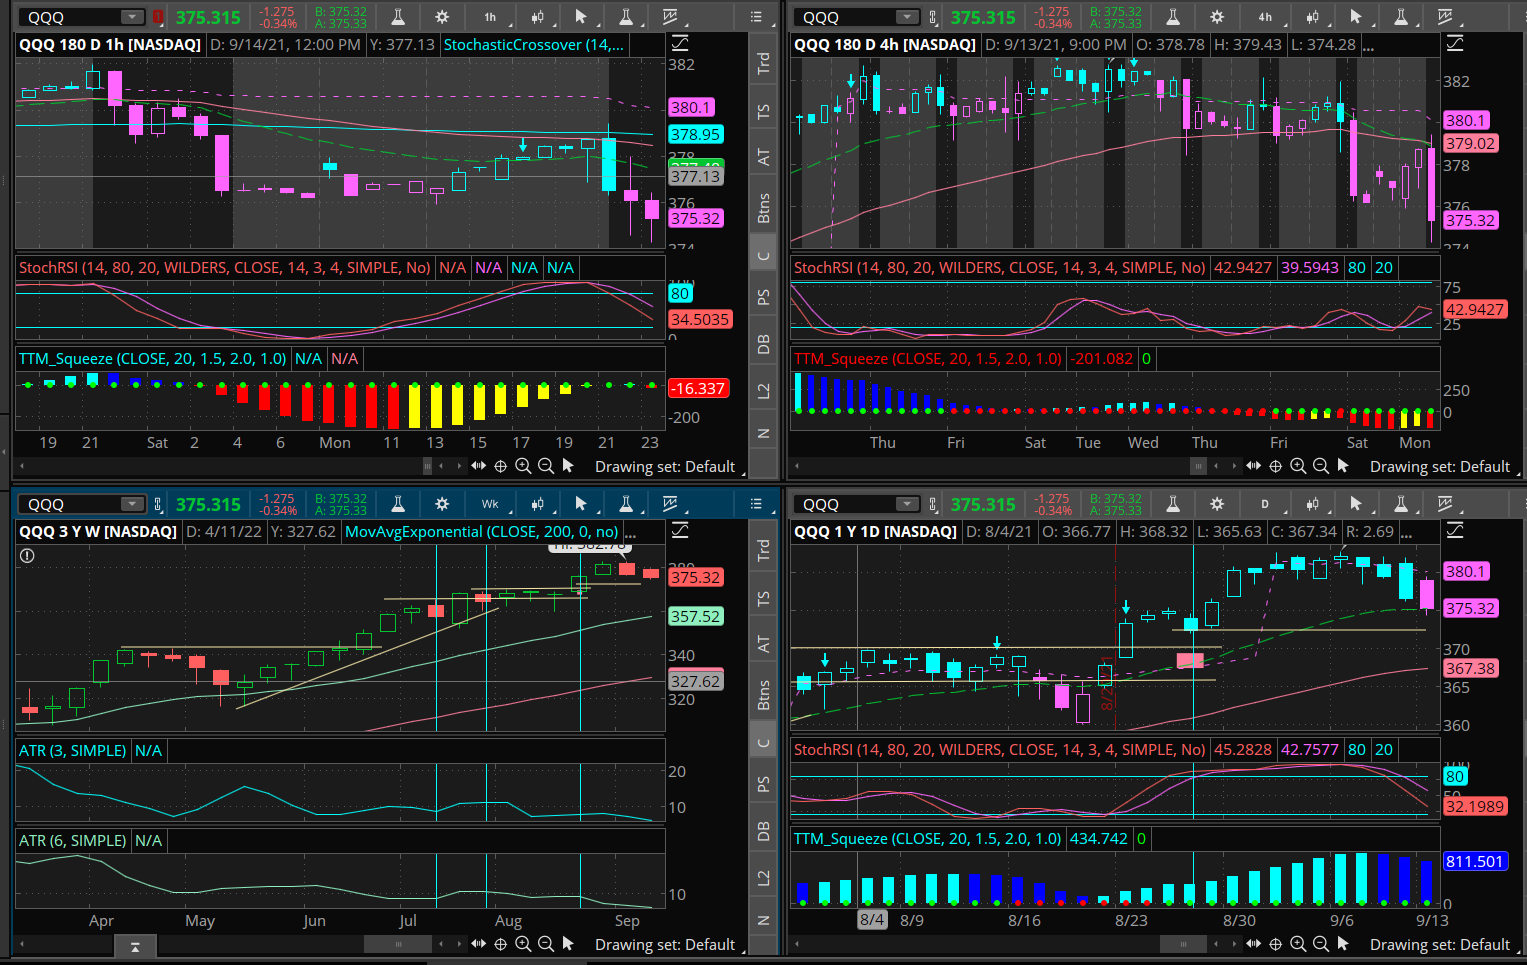Open settings gear in the 4h chart toolbar
1527x965 pixels.
1217,17
